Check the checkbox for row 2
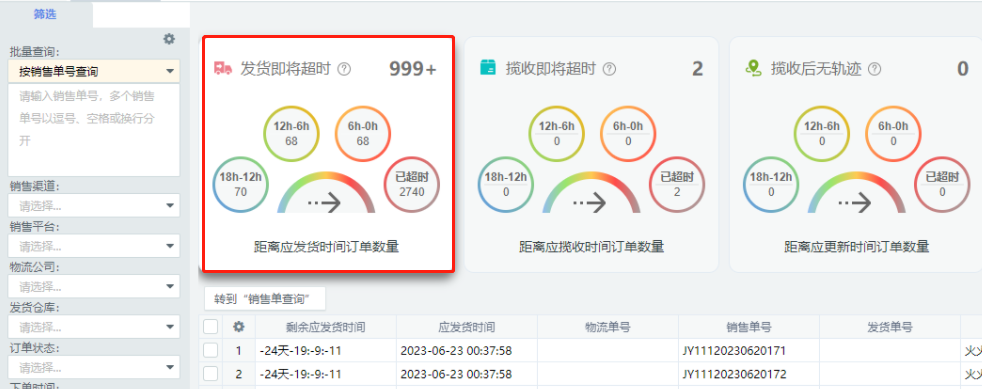 [x=211, y=374]
